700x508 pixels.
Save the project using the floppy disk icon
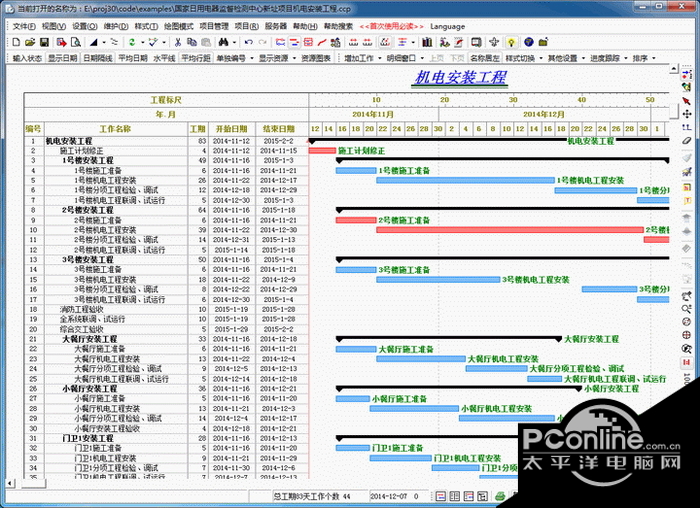[45, 42]
